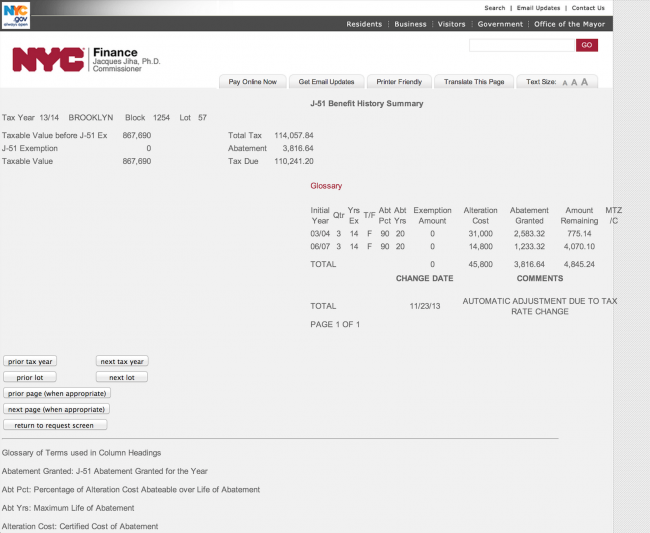650x533 pixels.
Task: Click return to request screen button
Action: pos(55,425)
